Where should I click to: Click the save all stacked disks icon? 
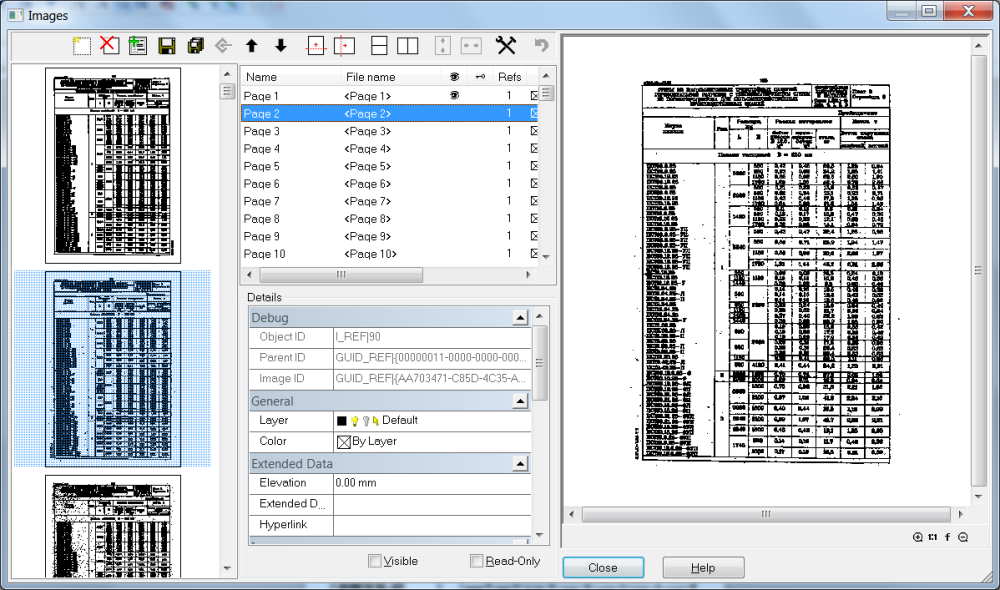(x=195, y=45)
